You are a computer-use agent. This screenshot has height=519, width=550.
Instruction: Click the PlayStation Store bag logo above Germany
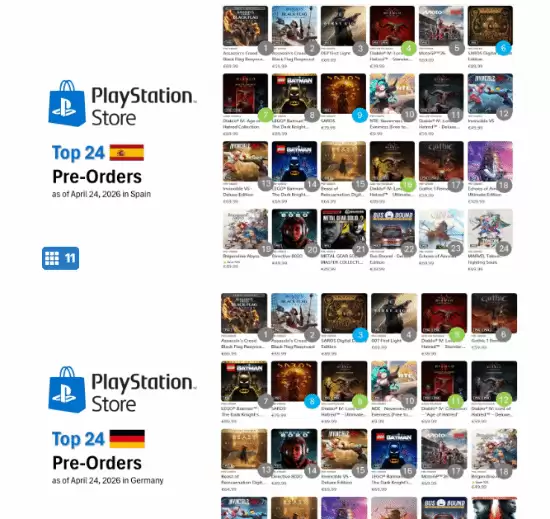pos(67,390)
